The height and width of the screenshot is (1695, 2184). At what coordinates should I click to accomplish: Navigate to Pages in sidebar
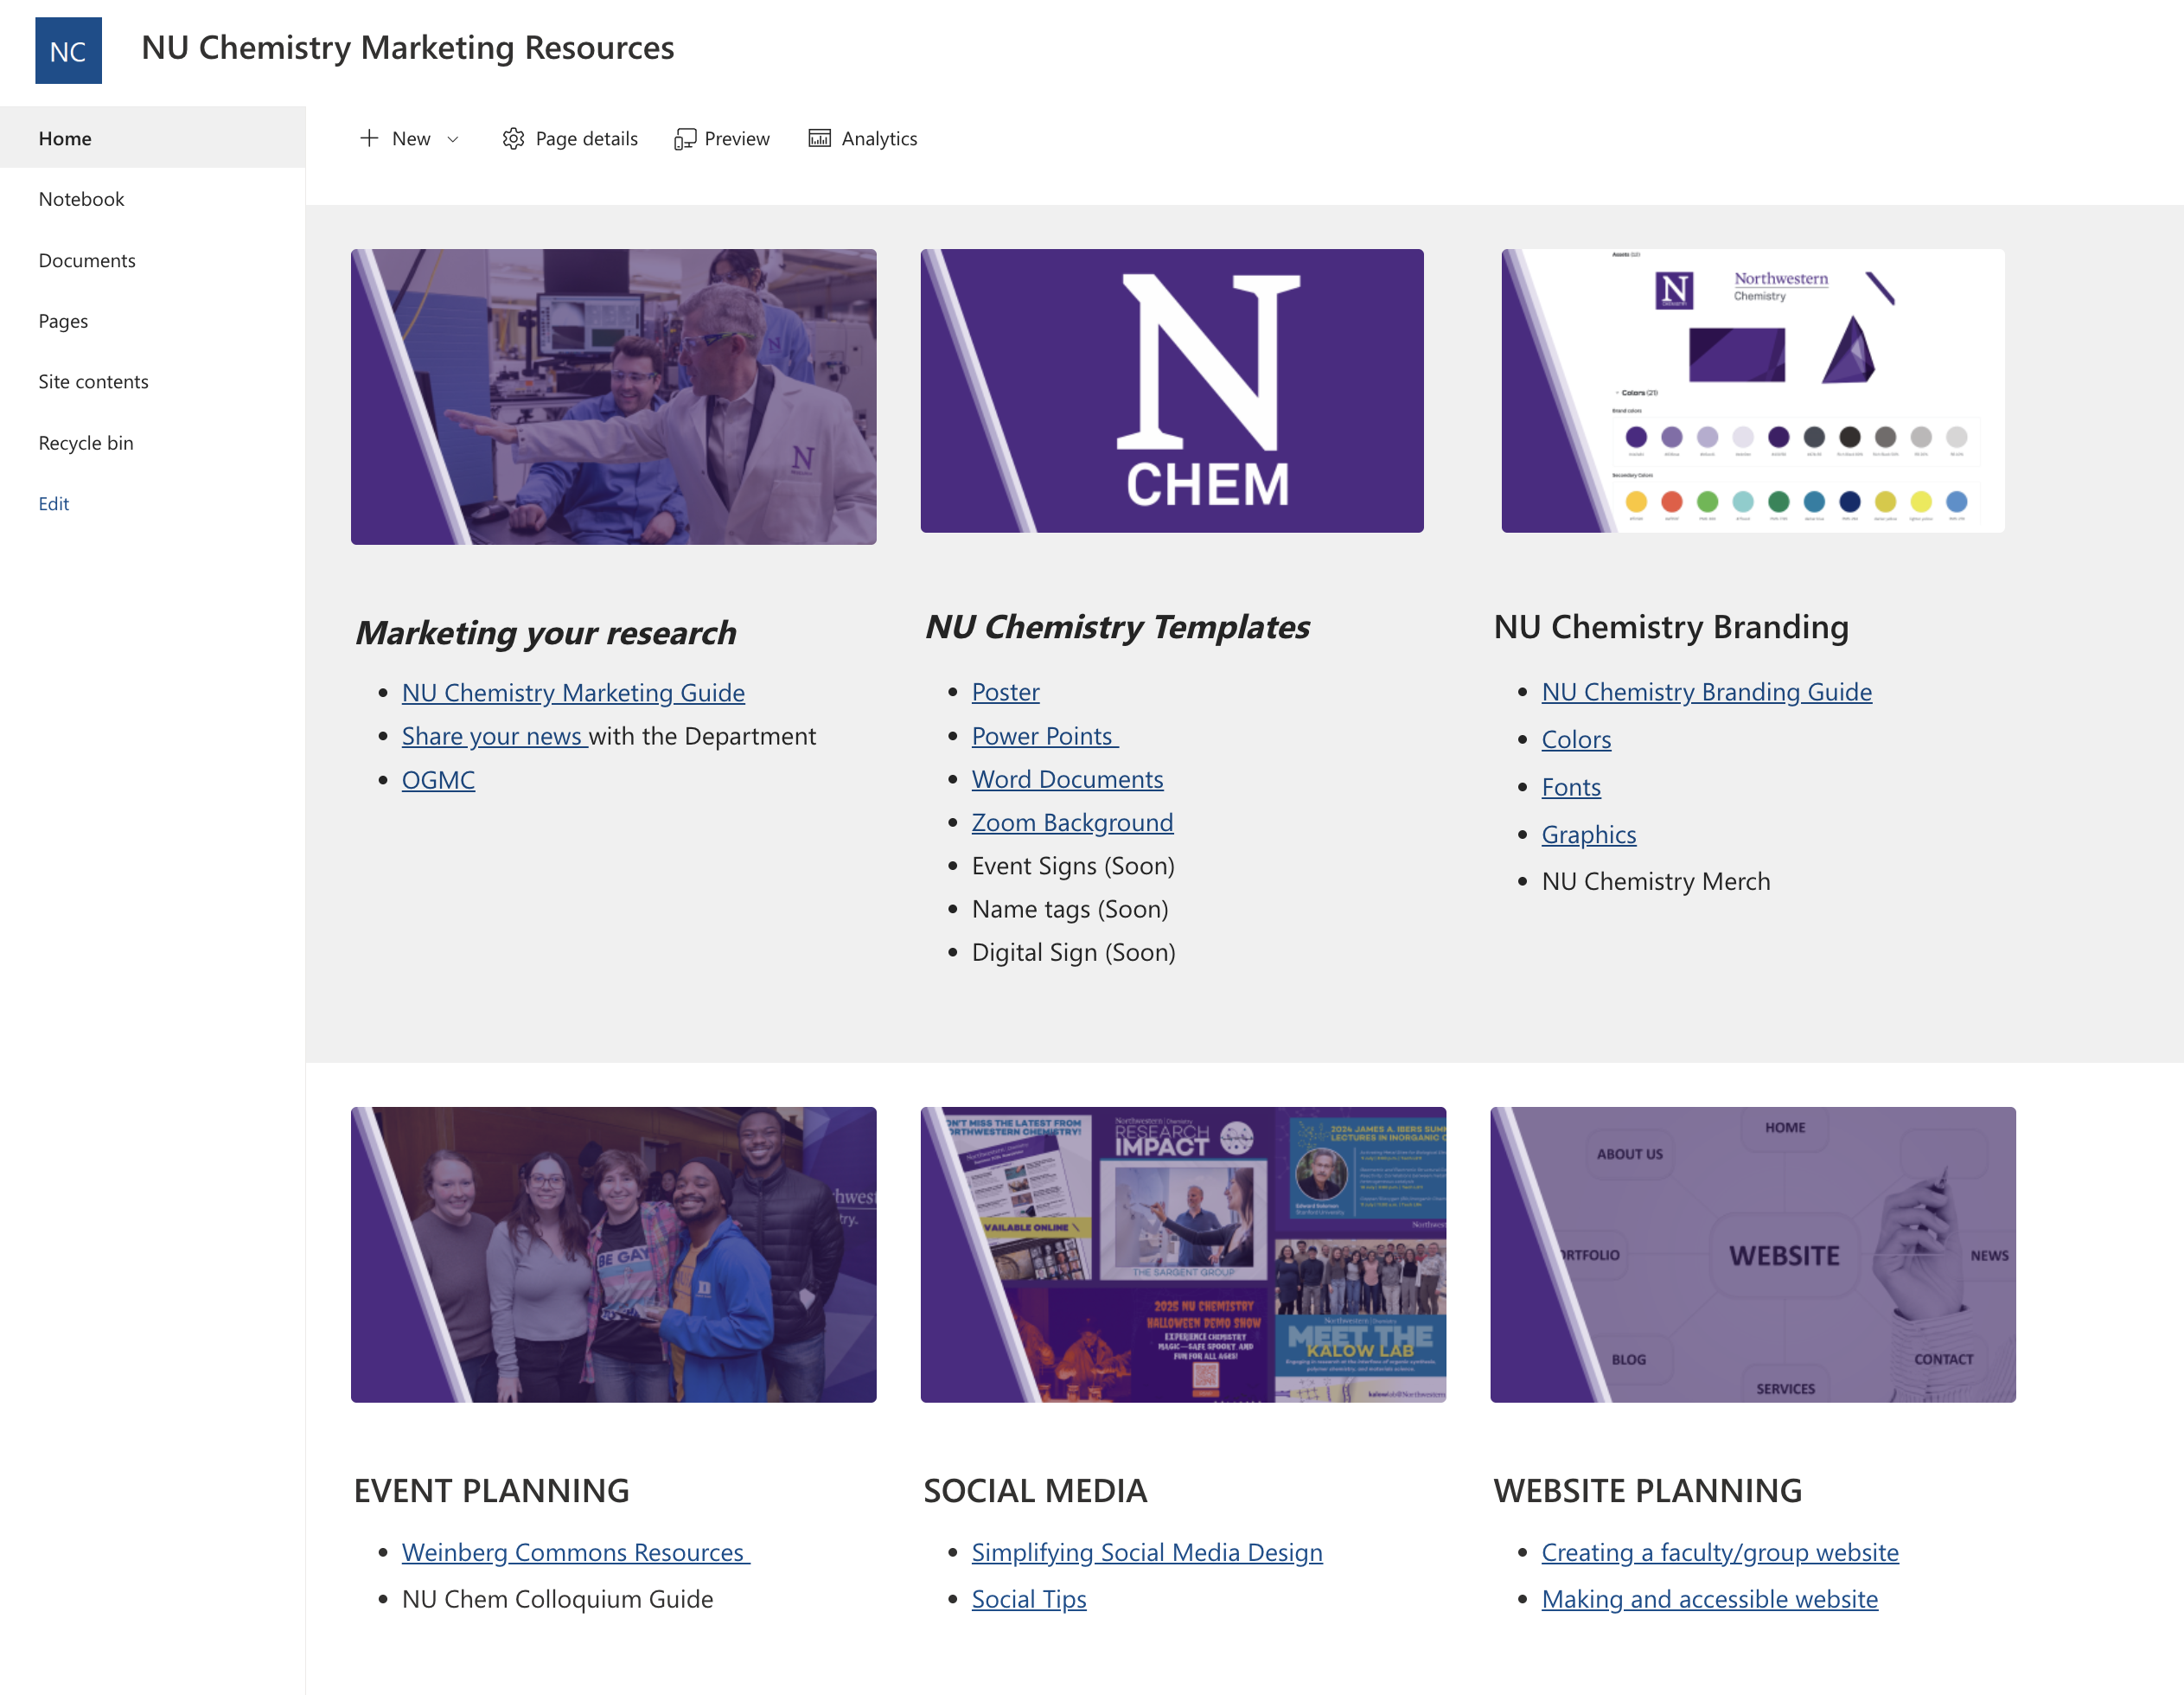(62, 321)
